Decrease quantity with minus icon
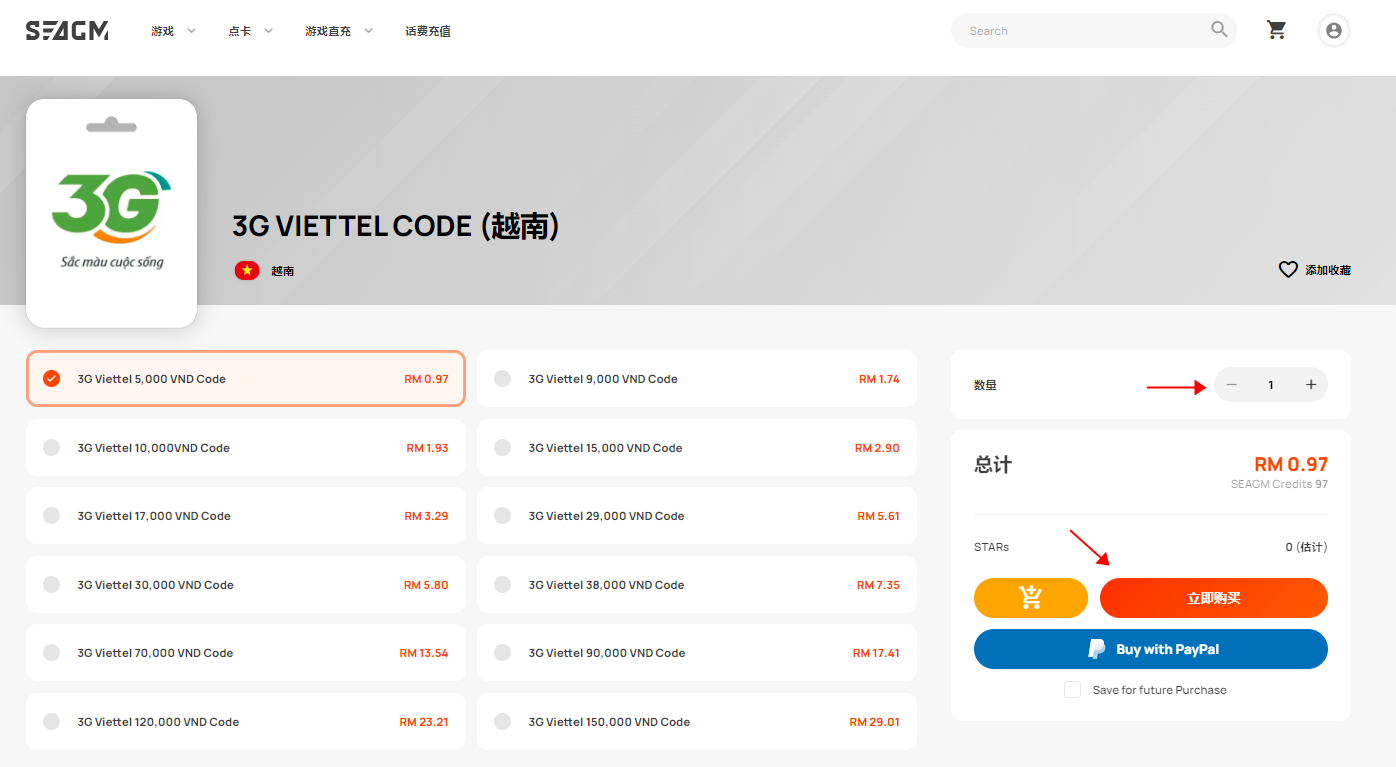The image size is (1396, 767). point(1231,385)
